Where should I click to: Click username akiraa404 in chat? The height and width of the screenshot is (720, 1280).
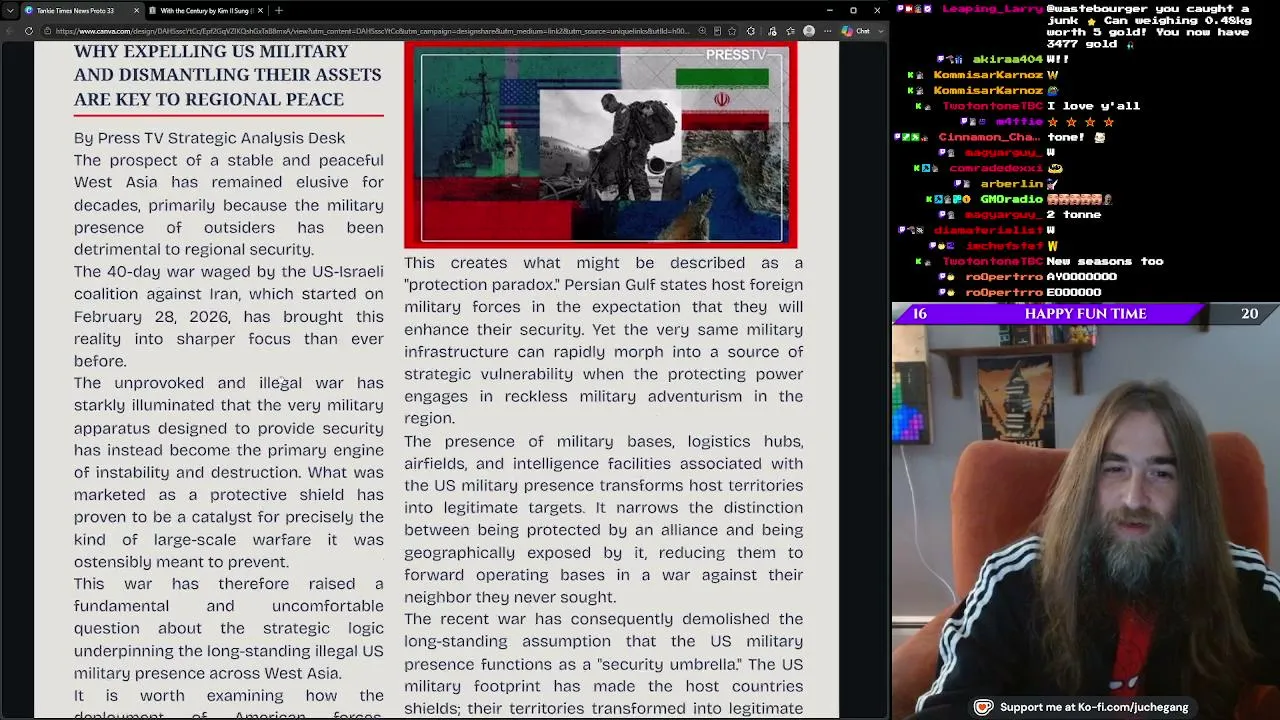(1007, 59)
